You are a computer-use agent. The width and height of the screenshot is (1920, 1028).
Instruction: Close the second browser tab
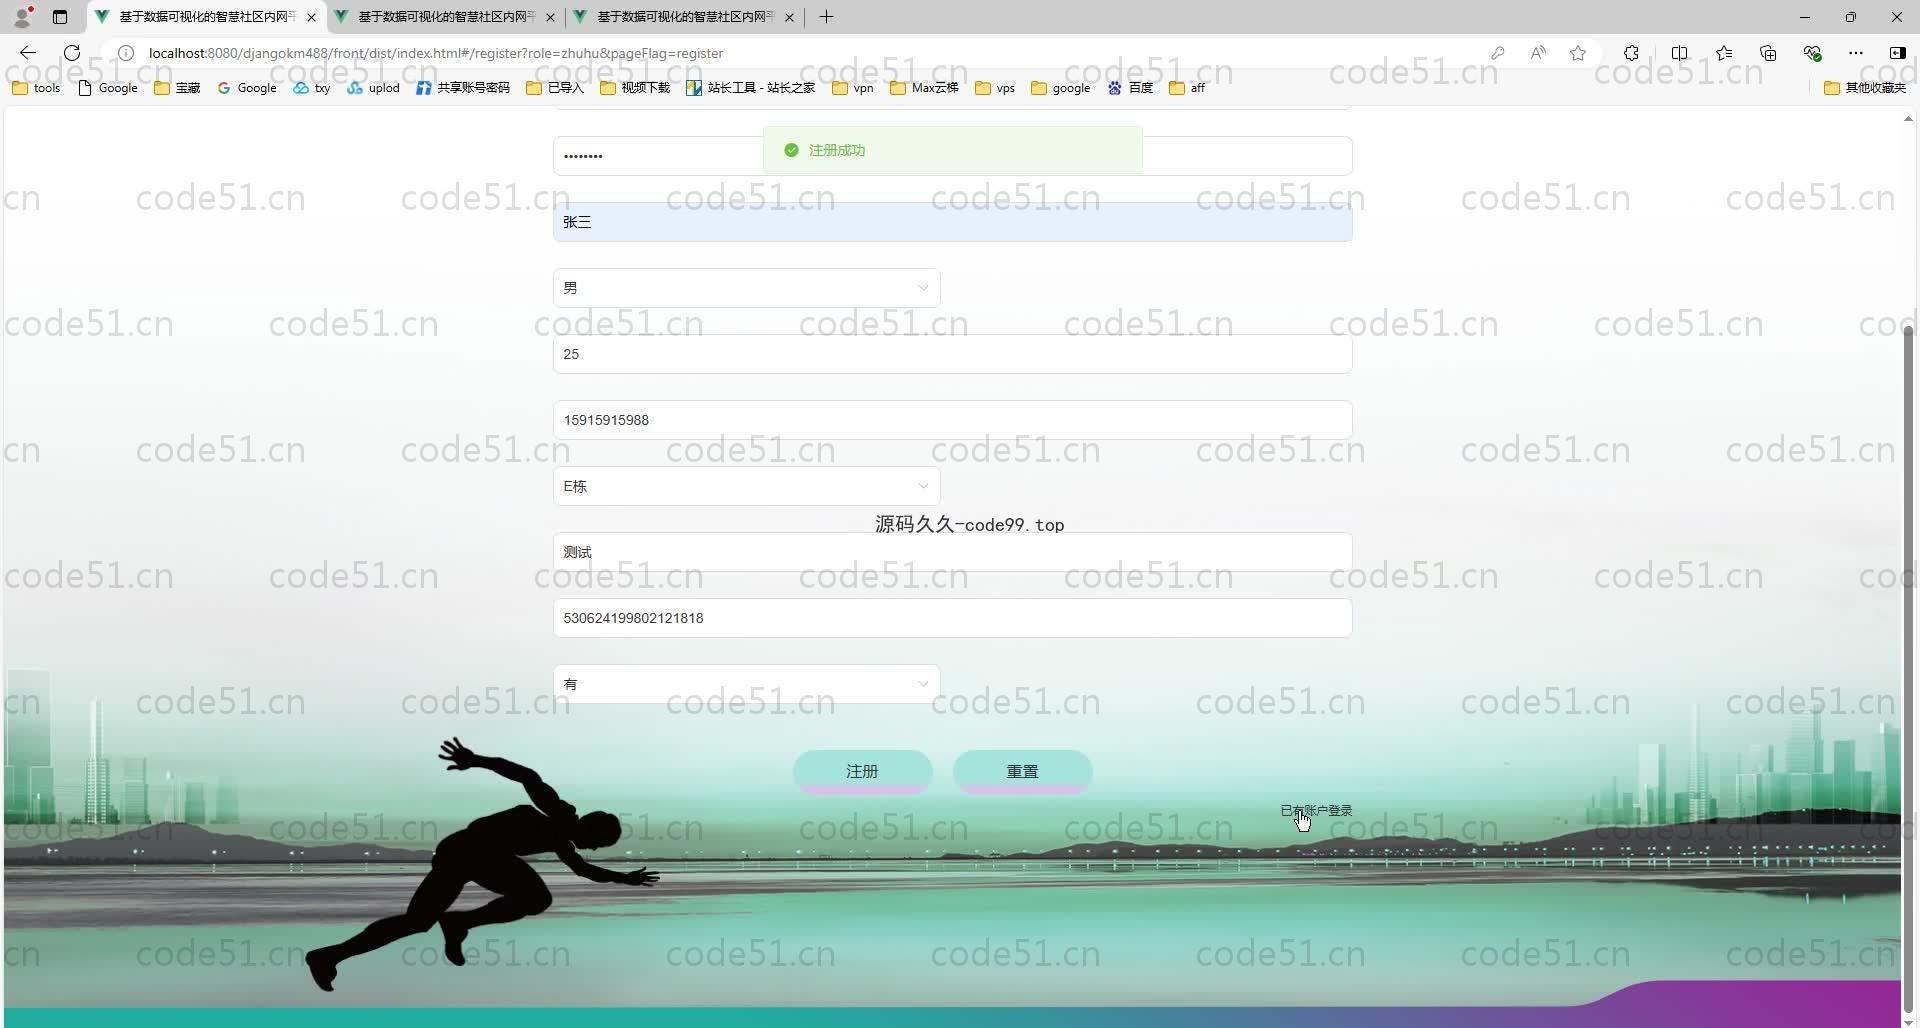tap(550, 17)
